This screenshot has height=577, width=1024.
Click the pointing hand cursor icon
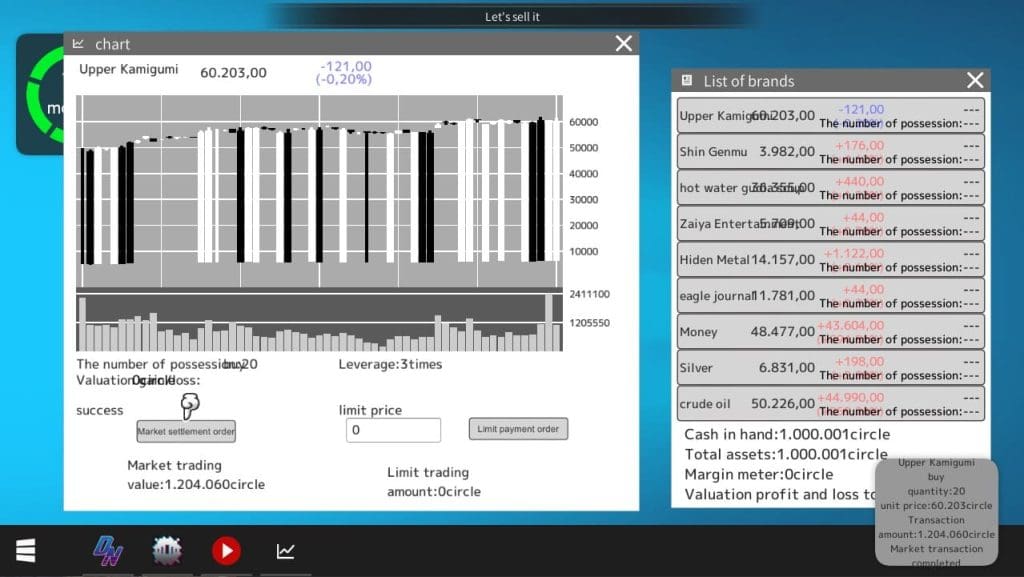(189, 406)
